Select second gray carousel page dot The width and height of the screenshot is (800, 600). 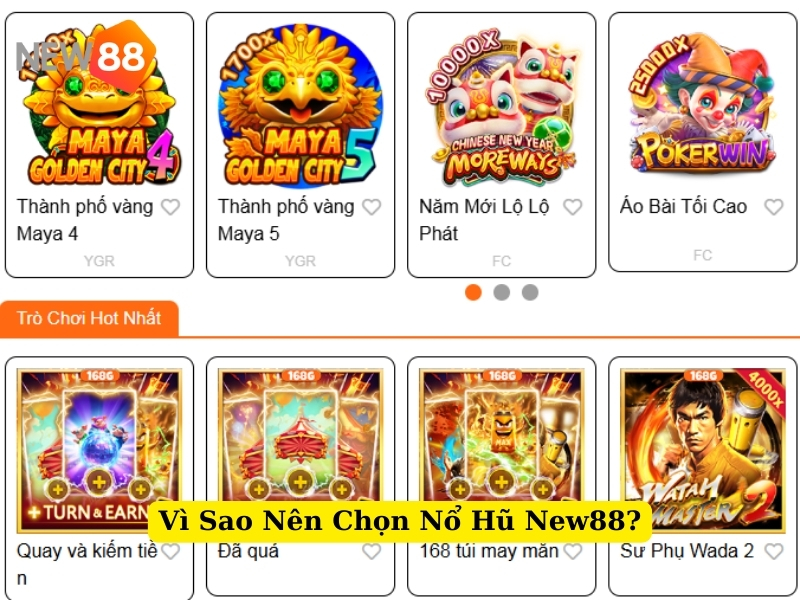(x=502, y=292)
